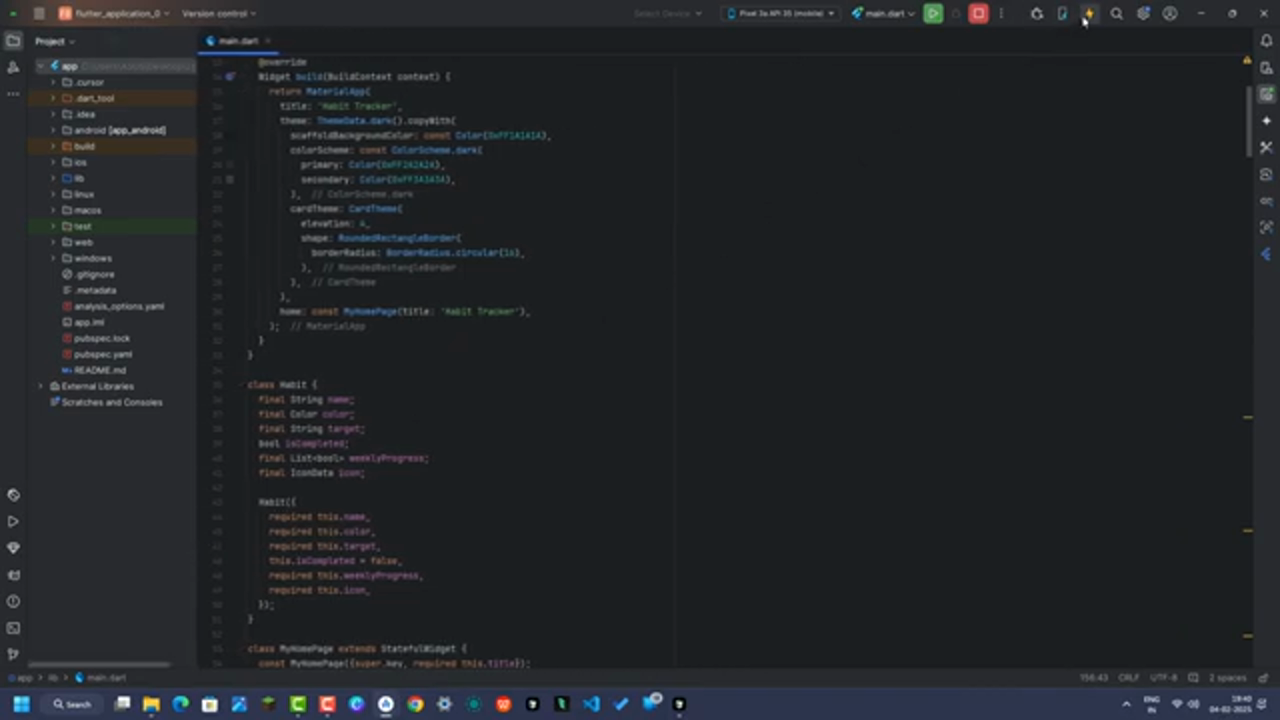Screen dimensions: 1280x720
Task: Click the gutter override icon beside build method
Action: tap(230, 76)
